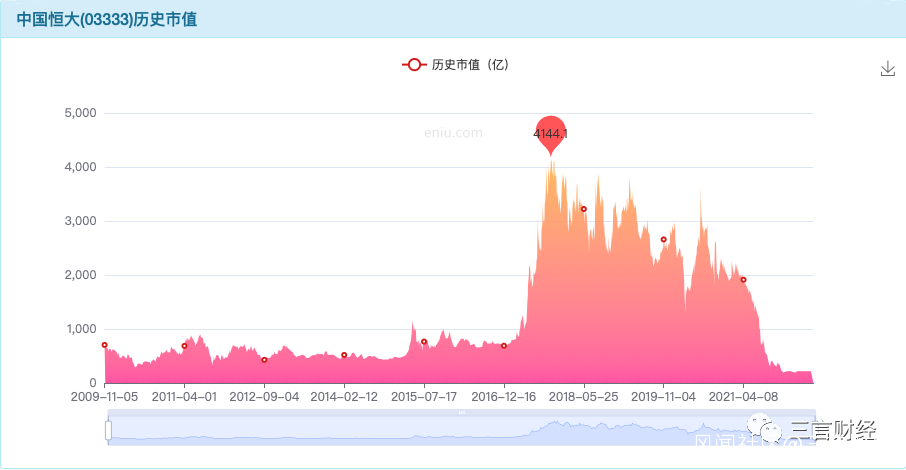Click the x-axis label 2019-11-04
906x470 pixels.
point(663,397)
